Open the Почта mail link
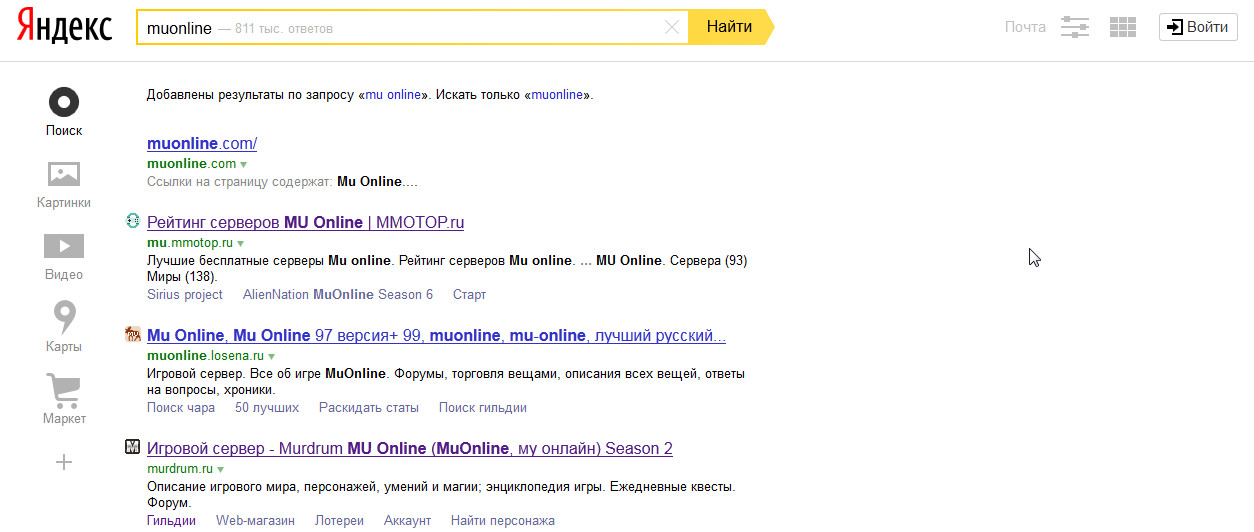 coord(1025,27)
